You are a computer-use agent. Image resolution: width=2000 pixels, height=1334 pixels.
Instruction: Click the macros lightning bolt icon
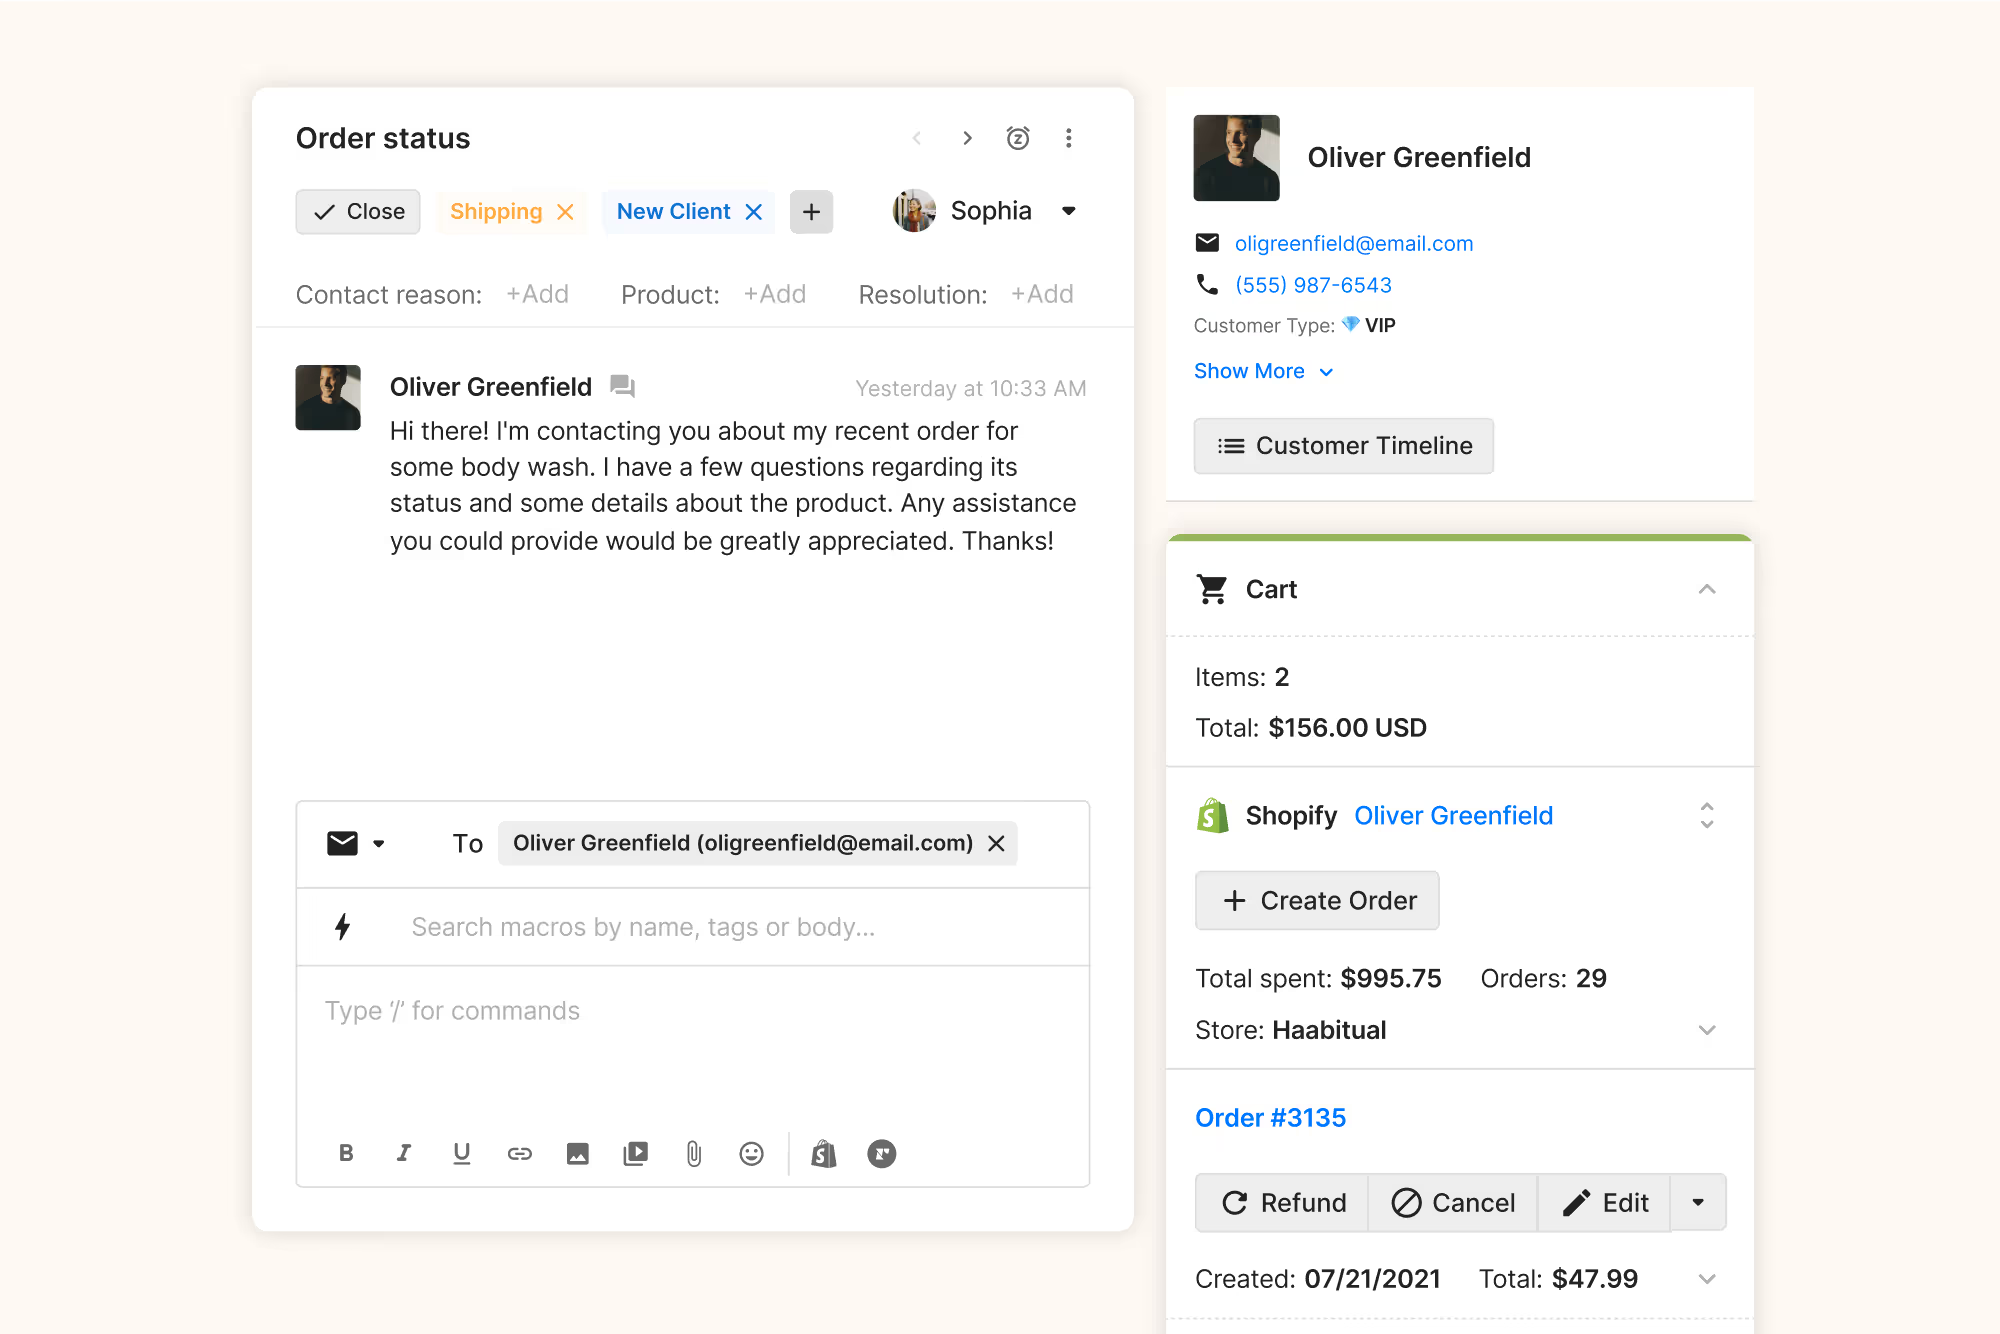(x=343, y=927)
